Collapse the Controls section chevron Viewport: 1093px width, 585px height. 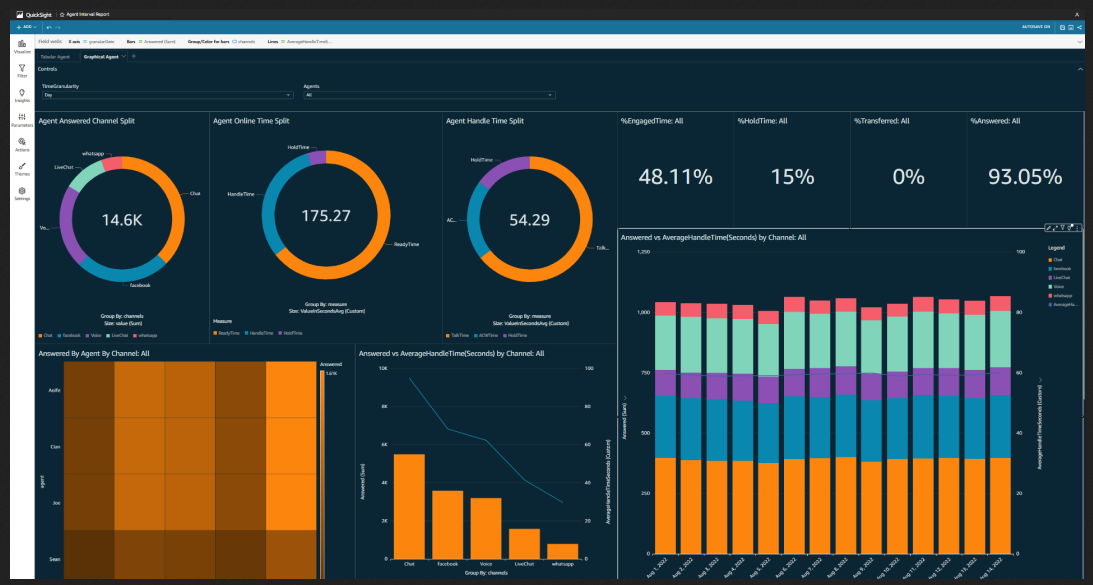pyautogui.click(x=1080, y=69)
